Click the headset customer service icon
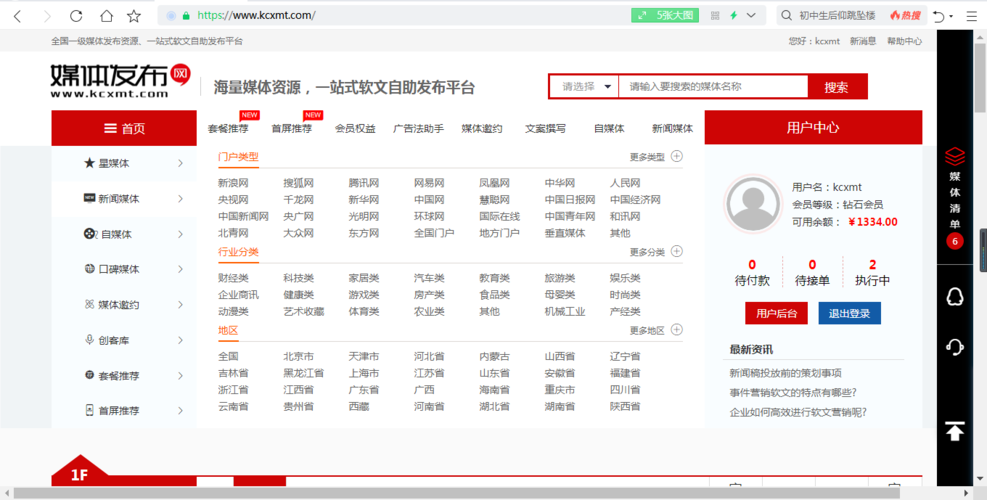This screenshot has height=500, width=987. pos(955,346)
